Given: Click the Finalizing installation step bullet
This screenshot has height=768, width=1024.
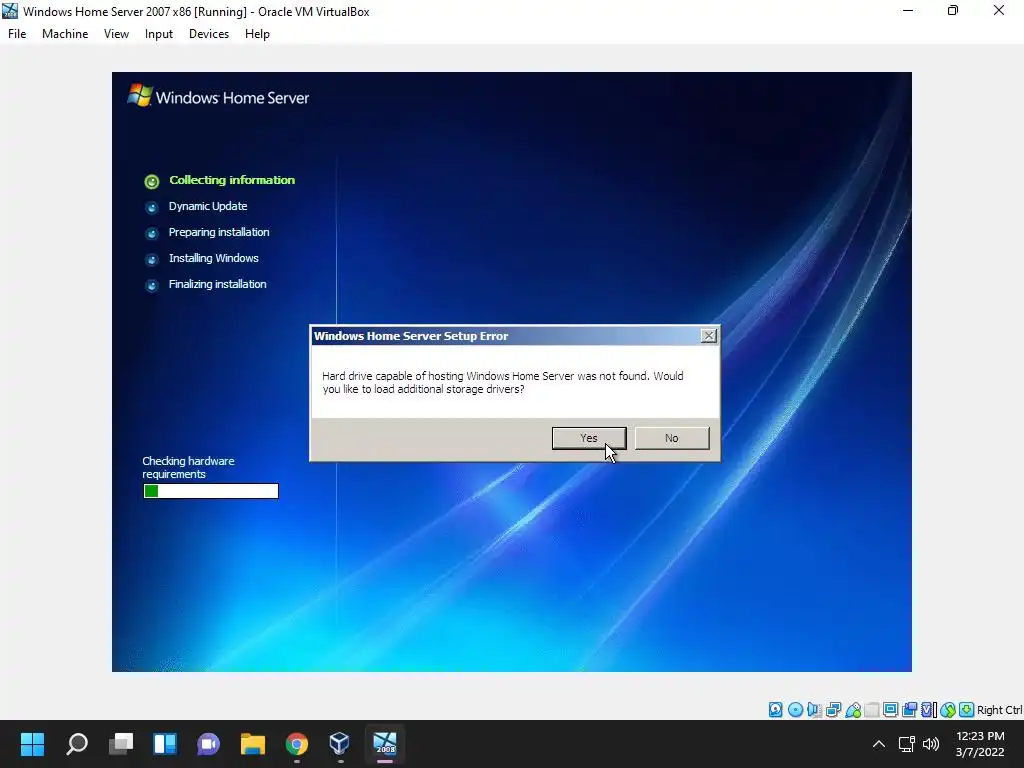Looking at the screenshot, I should 152,286.
